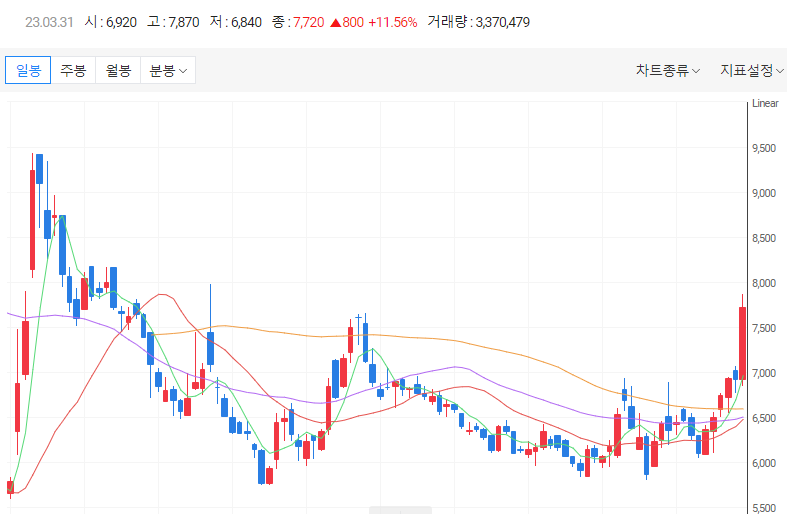Click the 거래량 3,370,479 volume value
Image resolution: width=787 pixels, height=514 pixels.
pos(502,23)
